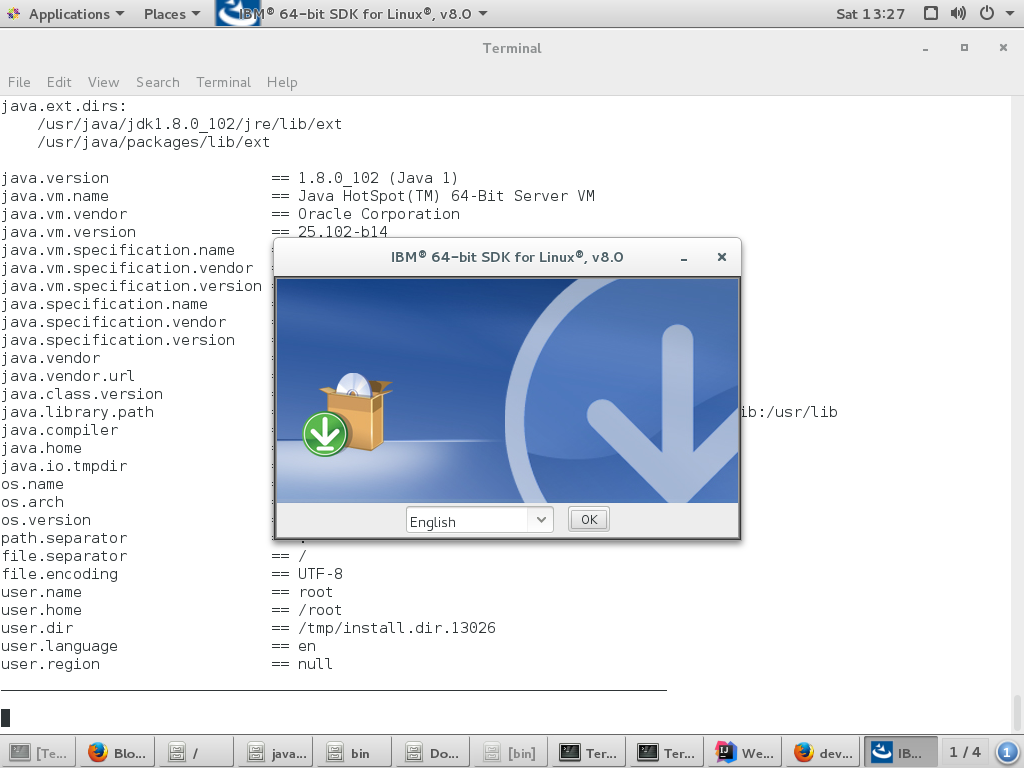Click the clock showing Sat 13:27
The height and width of the screenshot is (768, 1024).
870,14
